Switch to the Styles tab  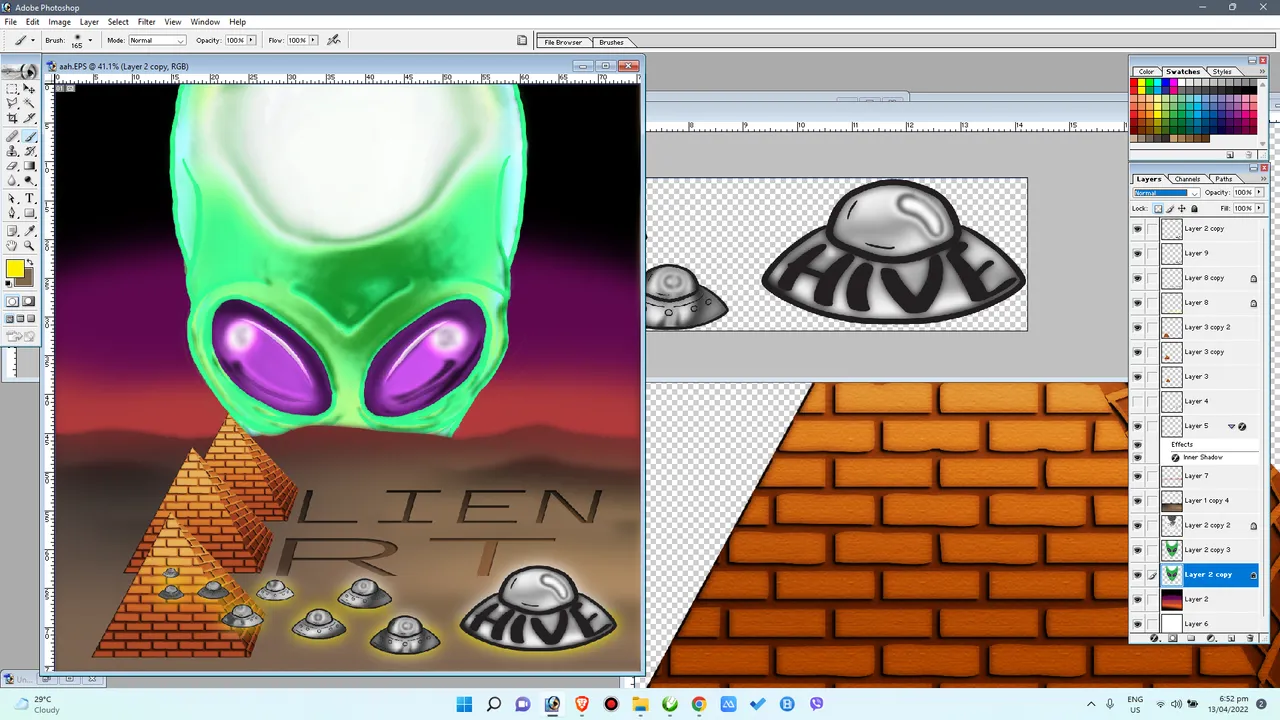tap(1222, 72)
